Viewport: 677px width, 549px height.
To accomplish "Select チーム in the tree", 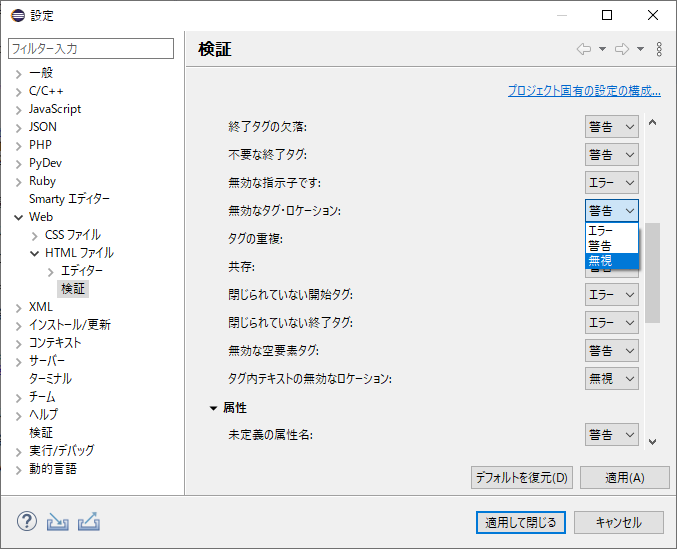I will coord(42,397).
